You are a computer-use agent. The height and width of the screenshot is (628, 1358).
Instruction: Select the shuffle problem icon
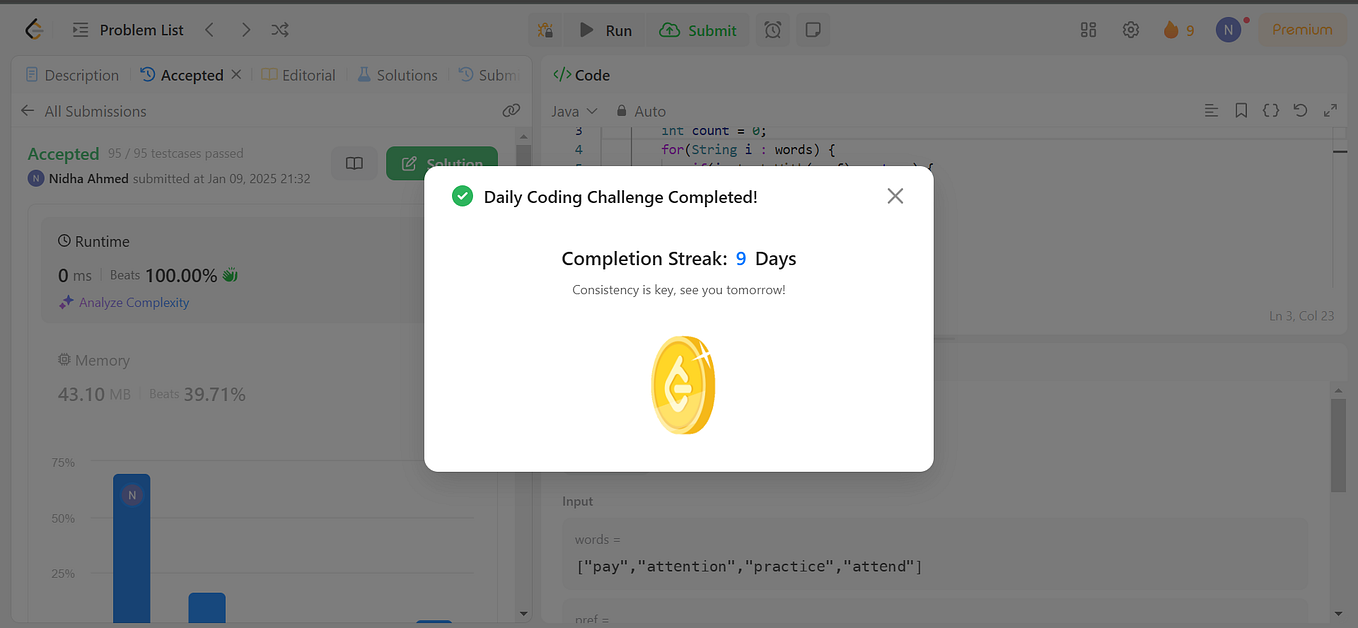(279, 29)
